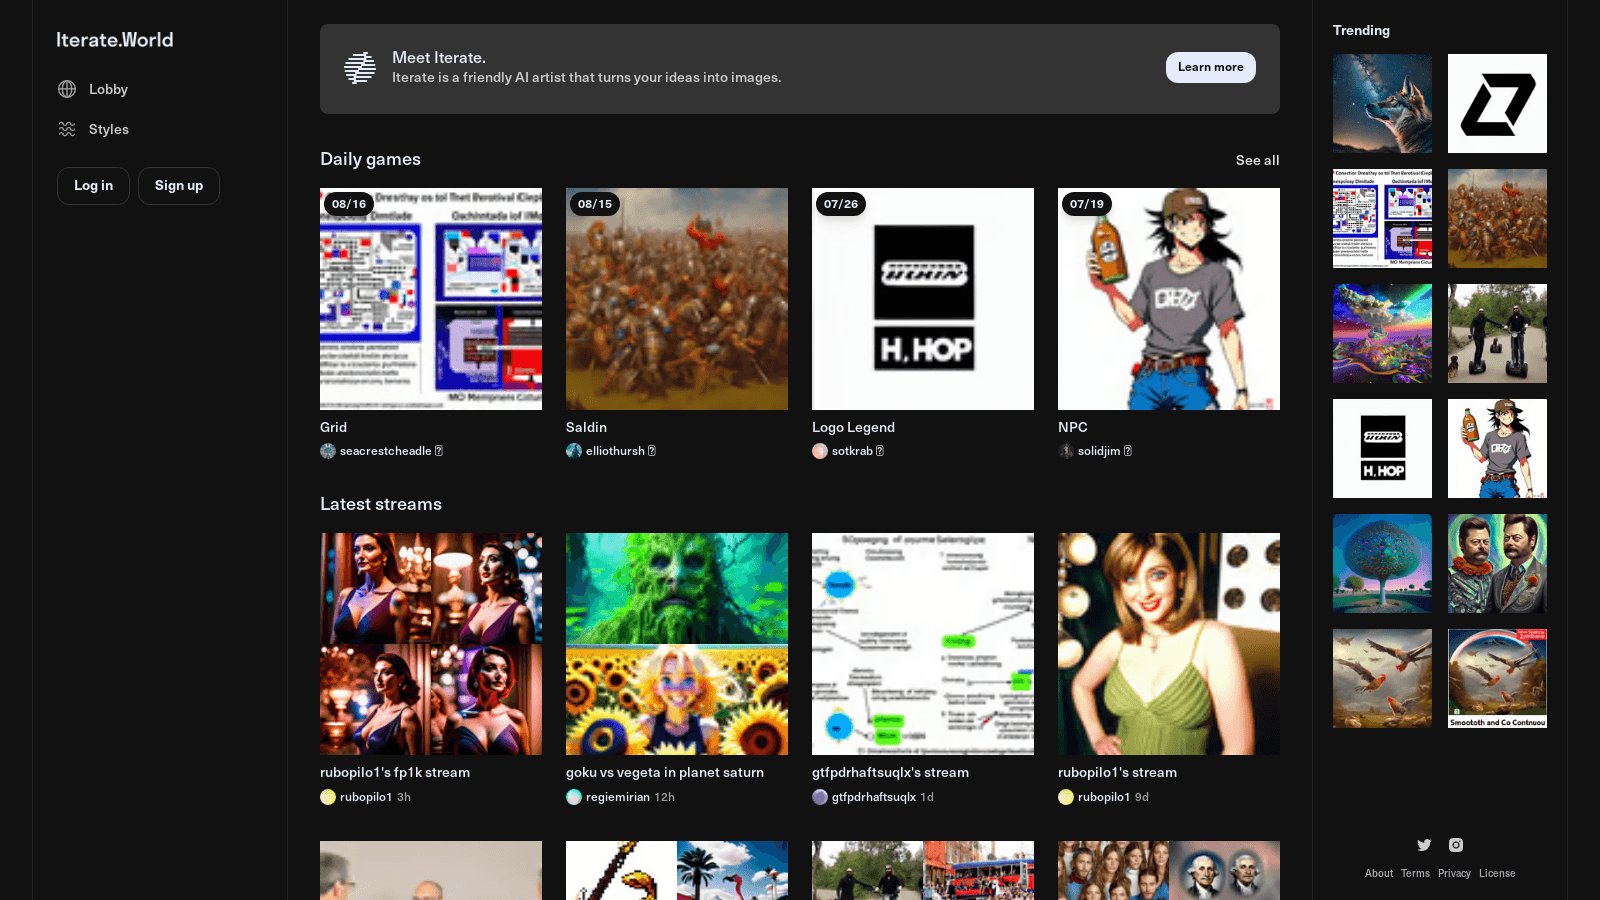1600x900 pixels.
Task: Click the Grid game title
Action: [x=333, y=427]
